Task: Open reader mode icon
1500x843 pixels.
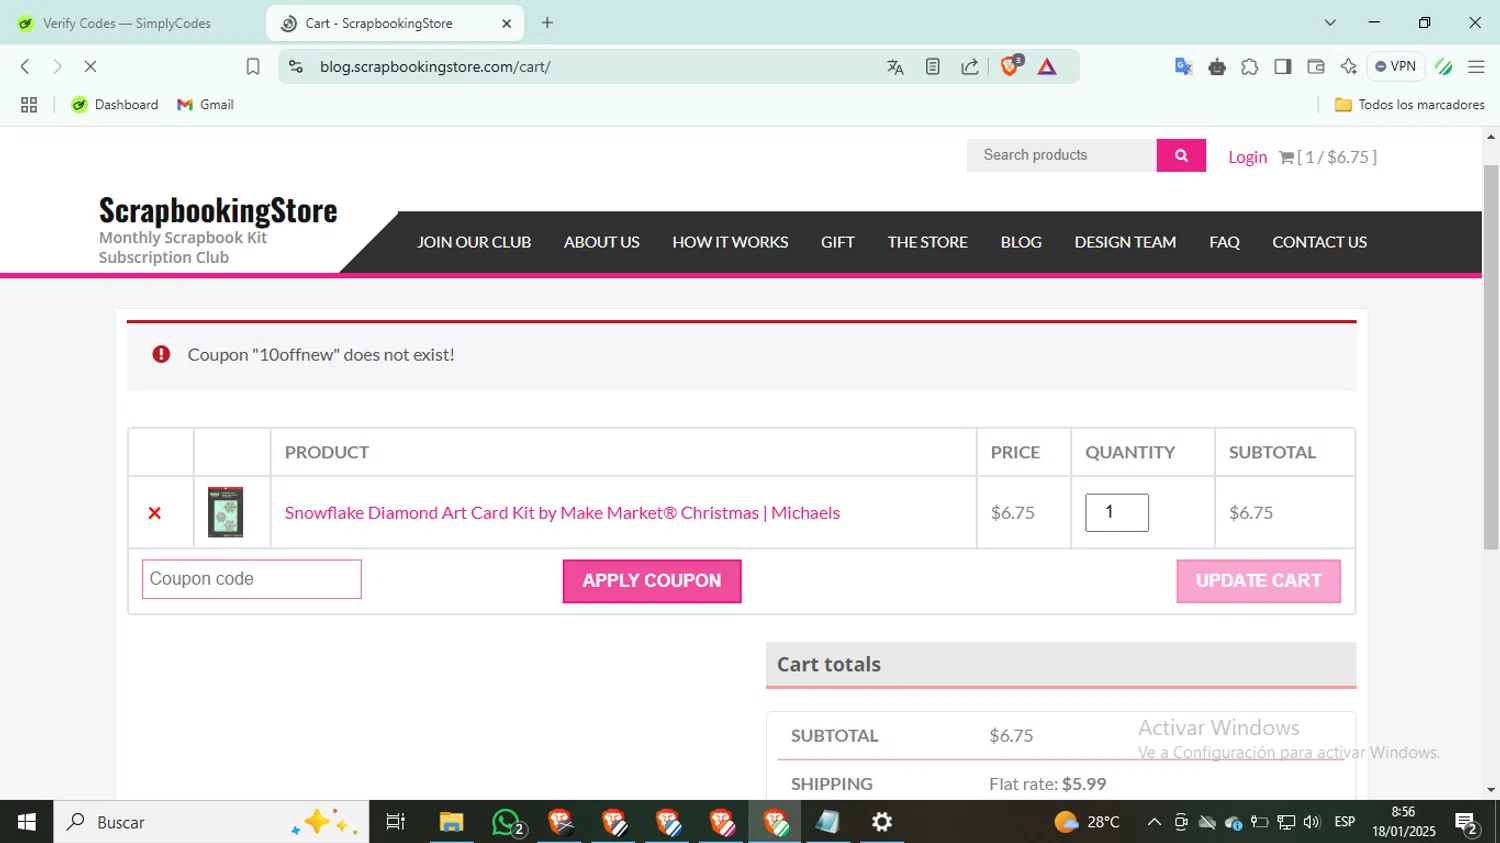Action: 932,67
